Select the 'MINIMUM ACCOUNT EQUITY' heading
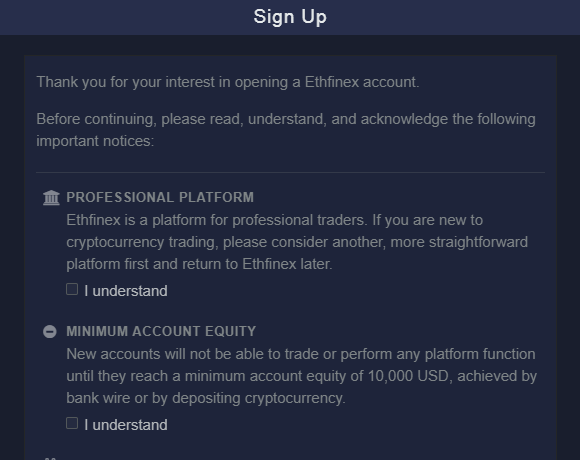580x460 pixels. pos(161,331)
